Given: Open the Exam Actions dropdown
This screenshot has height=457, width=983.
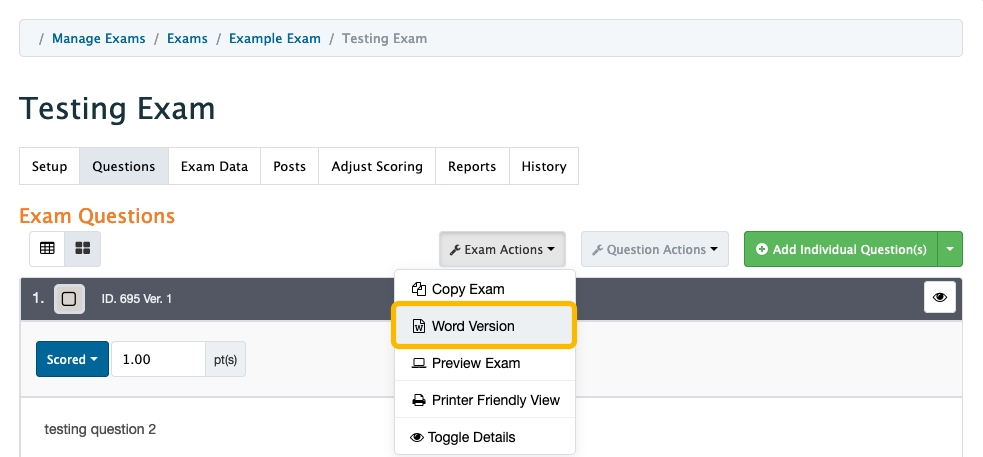Looking at the screenshot, I should pos(502,250).
